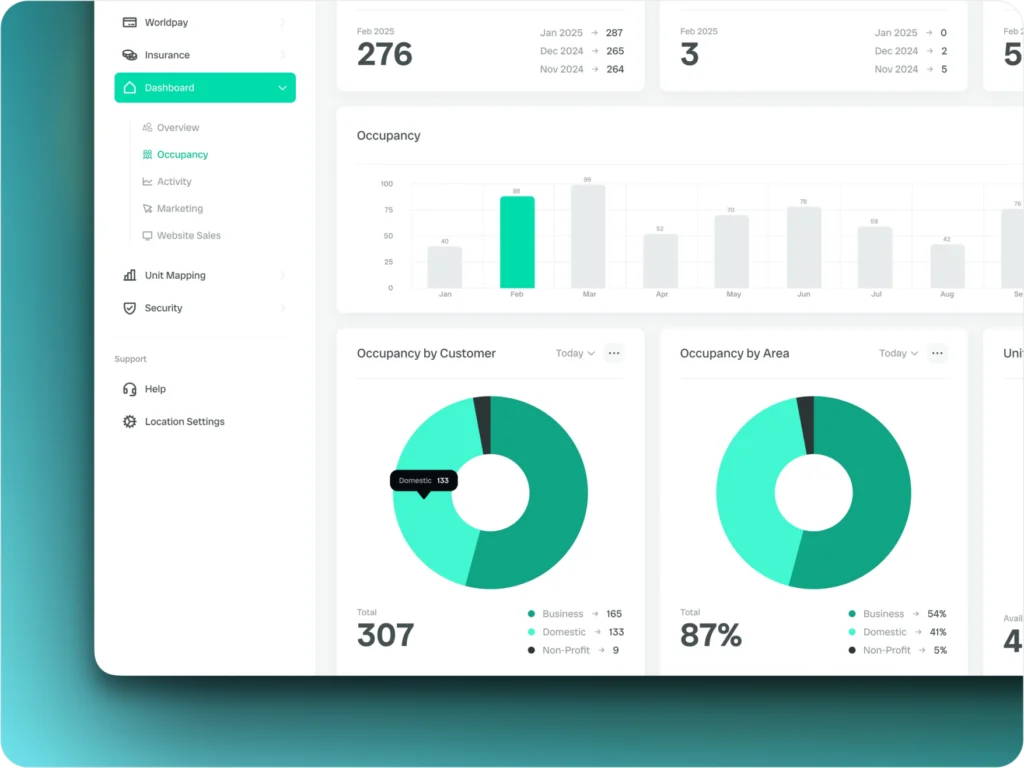Click the Overview submenu icon

(148, 127)
